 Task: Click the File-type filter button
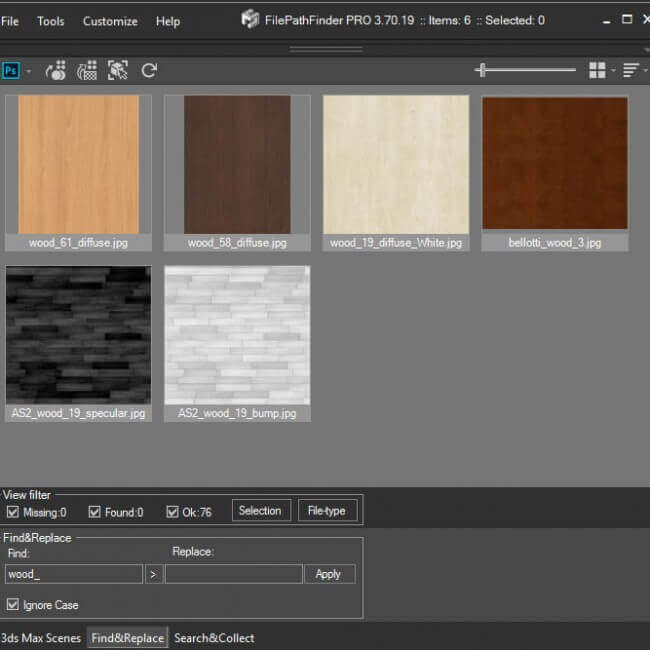(x=326, y=511)
